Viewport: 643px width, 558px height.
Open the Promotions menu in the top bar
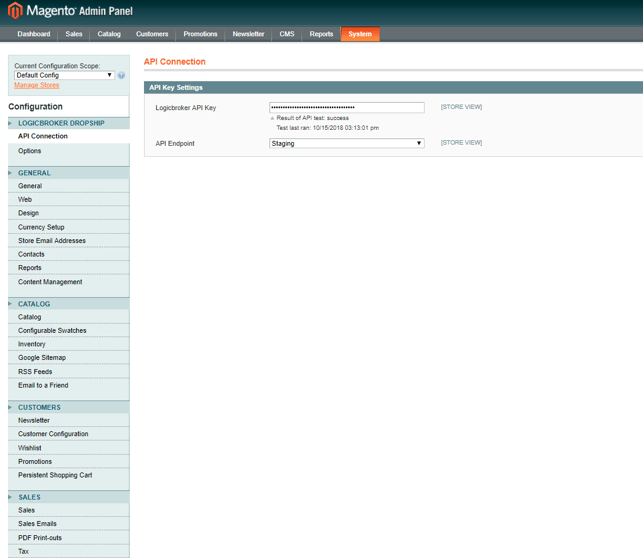[x=200, y=34]
